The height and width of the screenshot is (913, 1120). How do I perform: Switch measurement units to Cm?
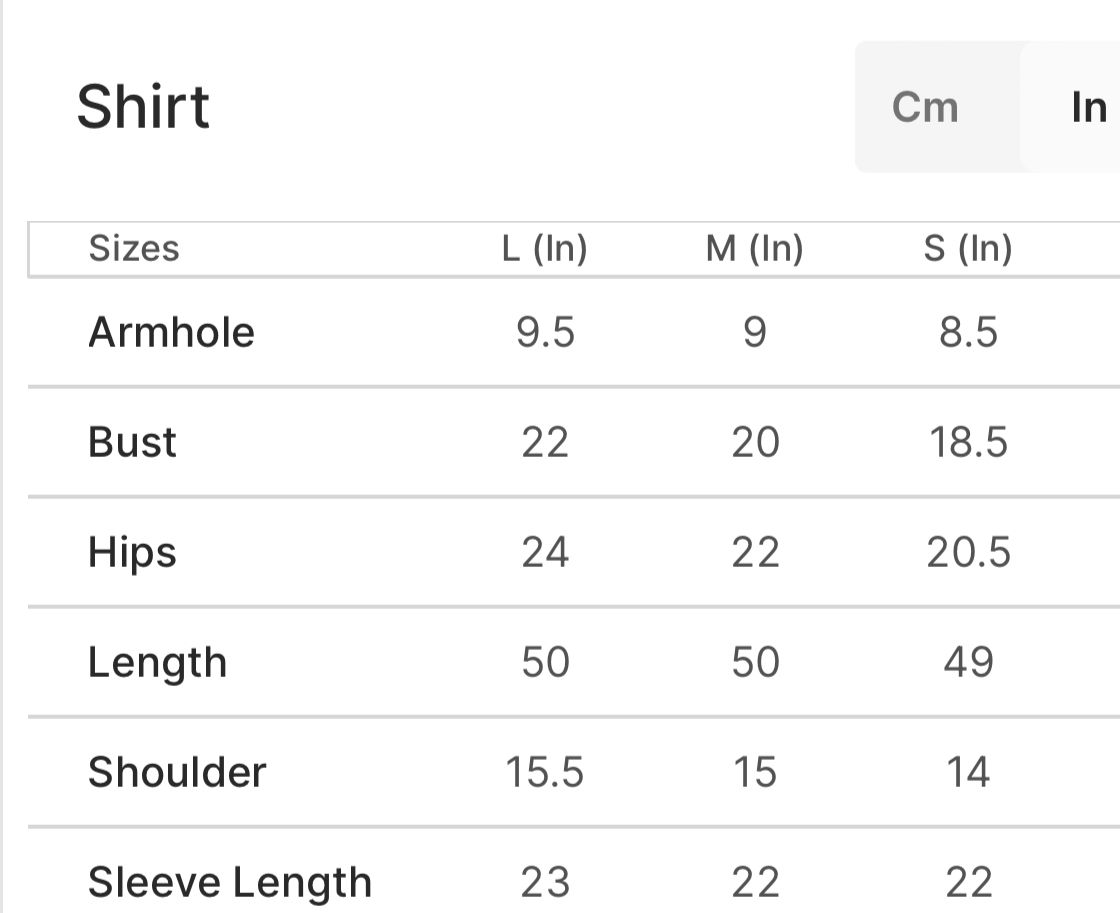(x=925, y=107)
